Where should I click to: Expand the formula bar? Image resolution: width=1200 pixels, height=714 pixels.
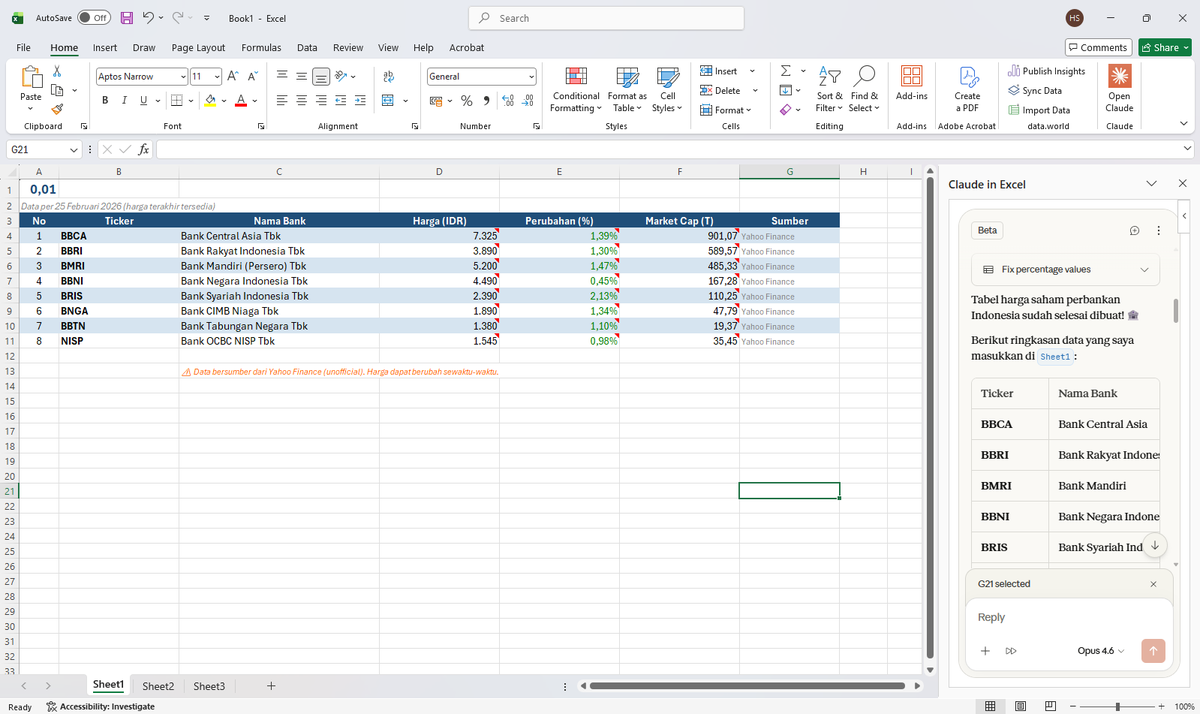click(x=1186, y=149)
